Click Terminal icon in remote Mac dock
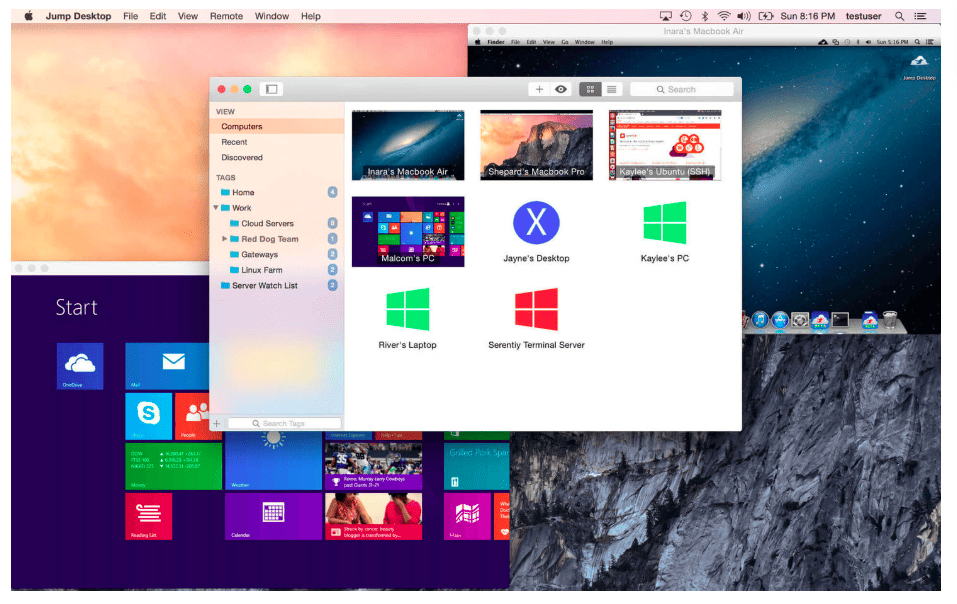The width and height of the screenshot is (957, 604). [840, 320]
